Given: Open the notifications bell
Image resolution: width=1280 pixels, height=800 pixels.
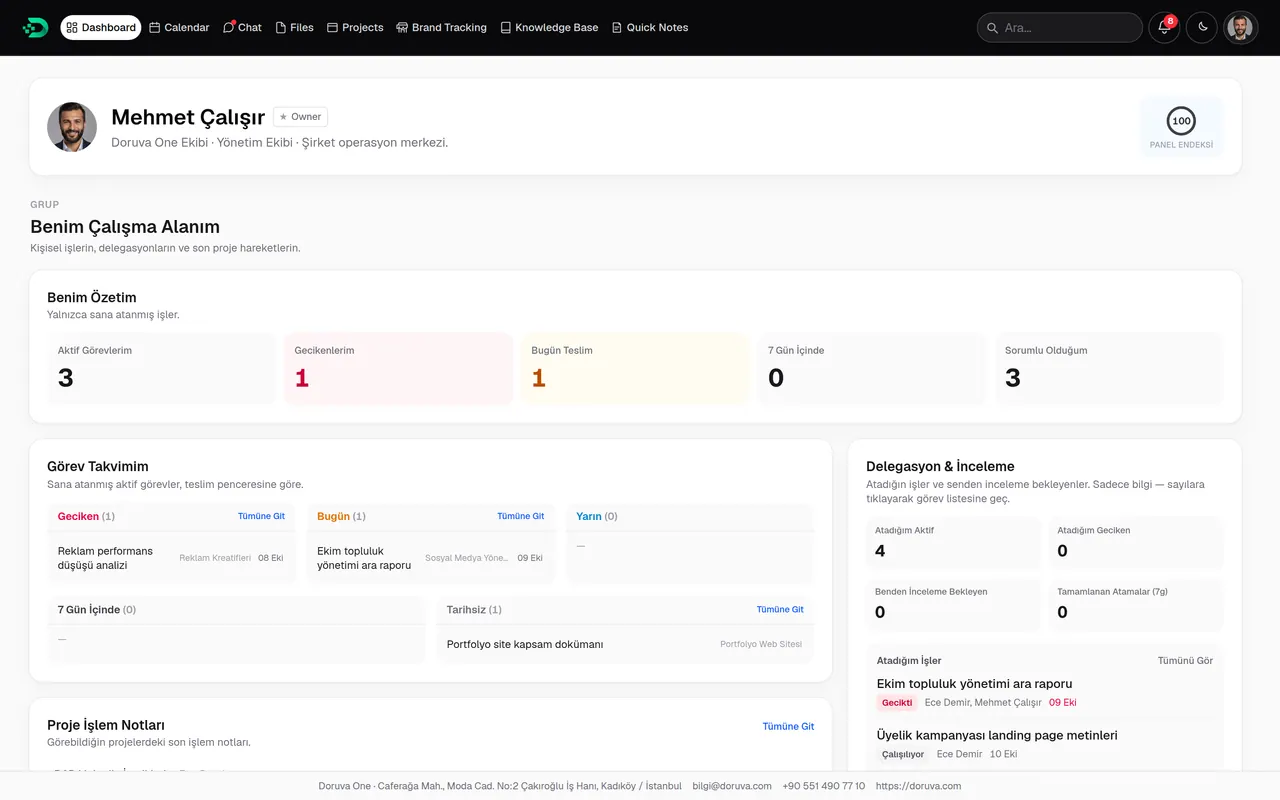Looking at the screenshot, I should coord(1164,28).
